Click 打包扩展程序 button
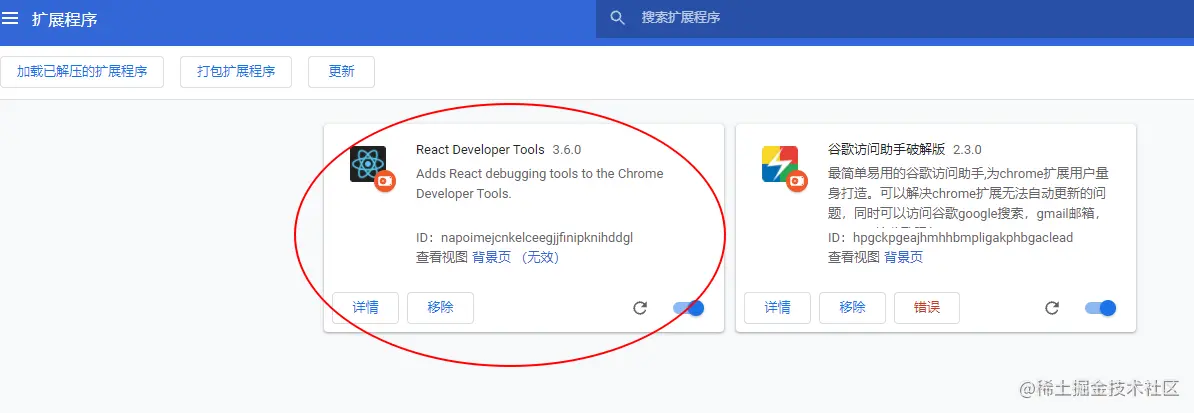Image resolution: width=1194 pixels, height=413 pixels. pyautogui.click(x=236, y=72)
